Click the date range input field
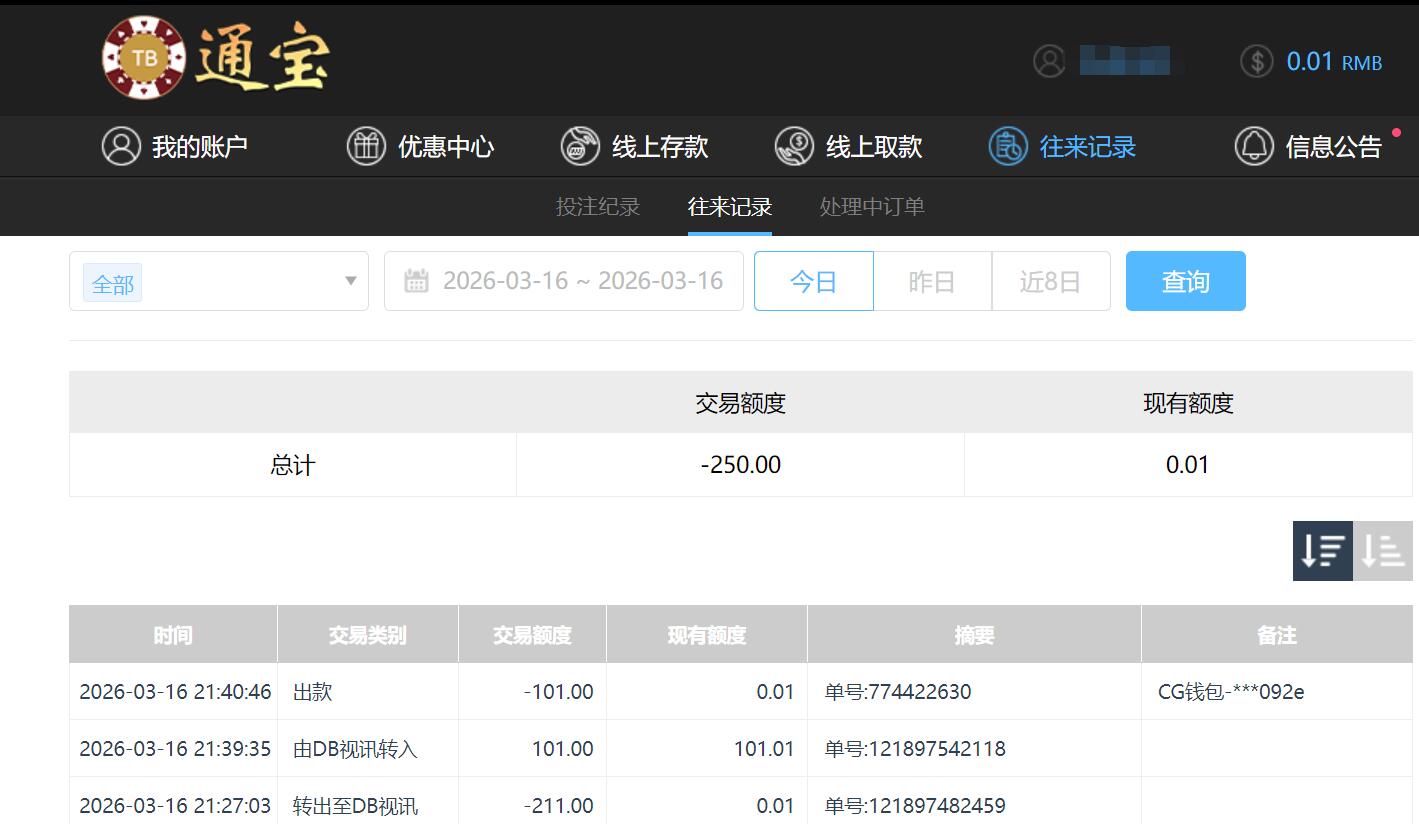Image resolution: width=1419 pixels, height=824 pixels. [585, 281]
